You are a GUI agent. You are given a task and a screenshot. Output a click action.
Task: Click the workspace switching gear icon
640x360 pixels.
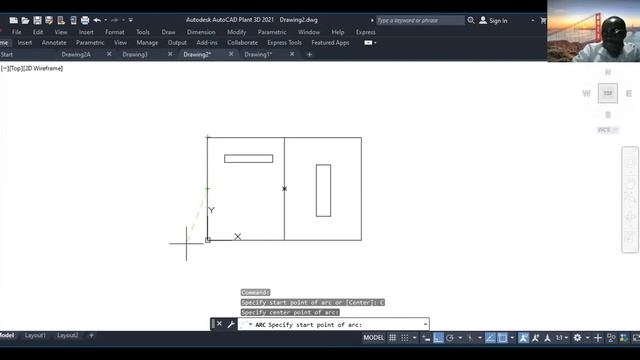[x=577, y=338]
